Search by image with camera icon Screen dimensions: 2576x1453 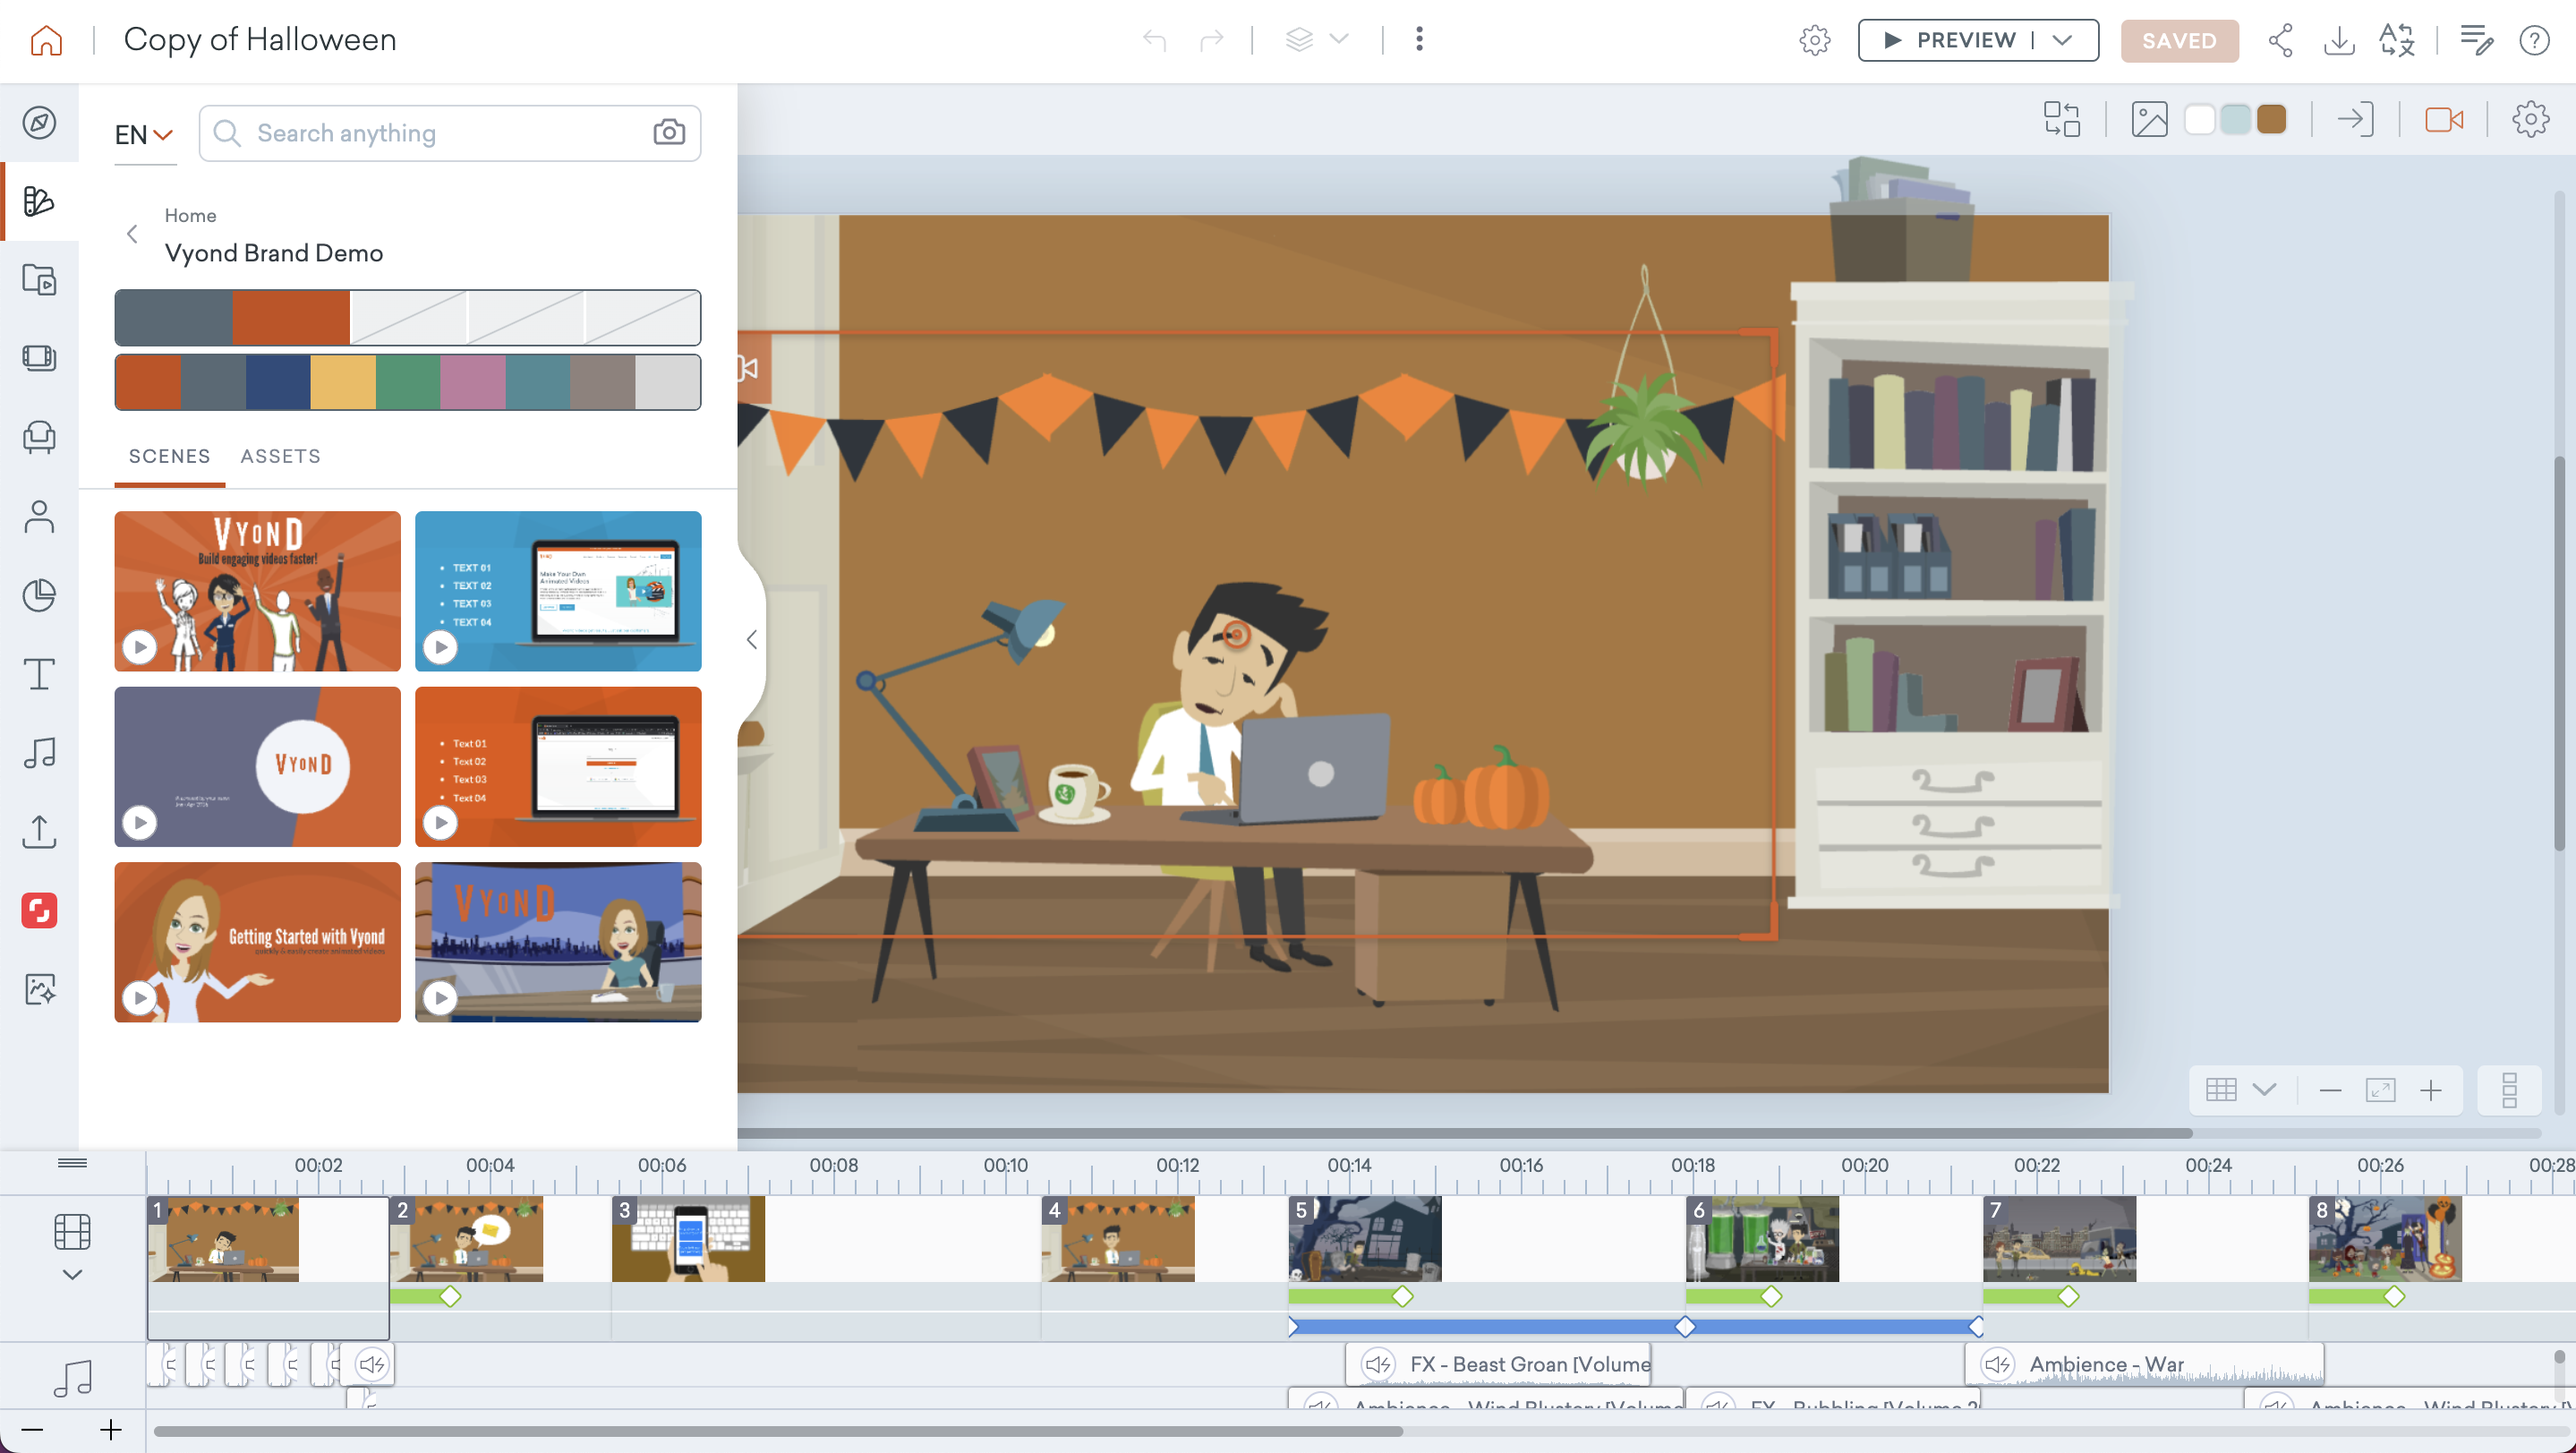click(x=669, y=132)
